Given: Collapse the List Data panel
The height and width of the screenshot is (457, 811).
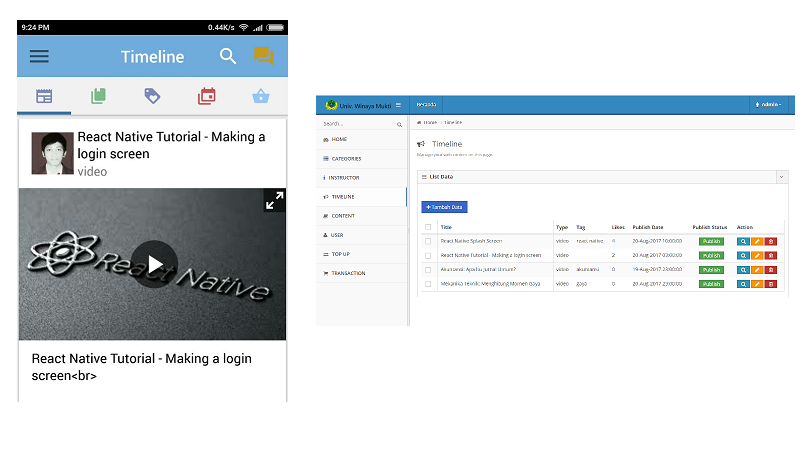Looking at the screenshot, I should (780, 176).
